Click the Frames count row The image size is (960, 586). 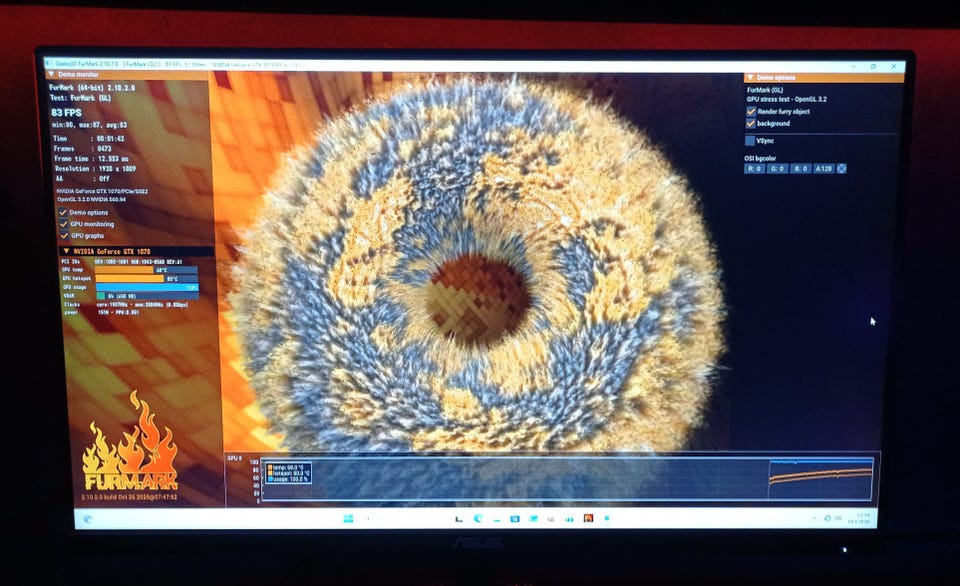pos(82,149)
